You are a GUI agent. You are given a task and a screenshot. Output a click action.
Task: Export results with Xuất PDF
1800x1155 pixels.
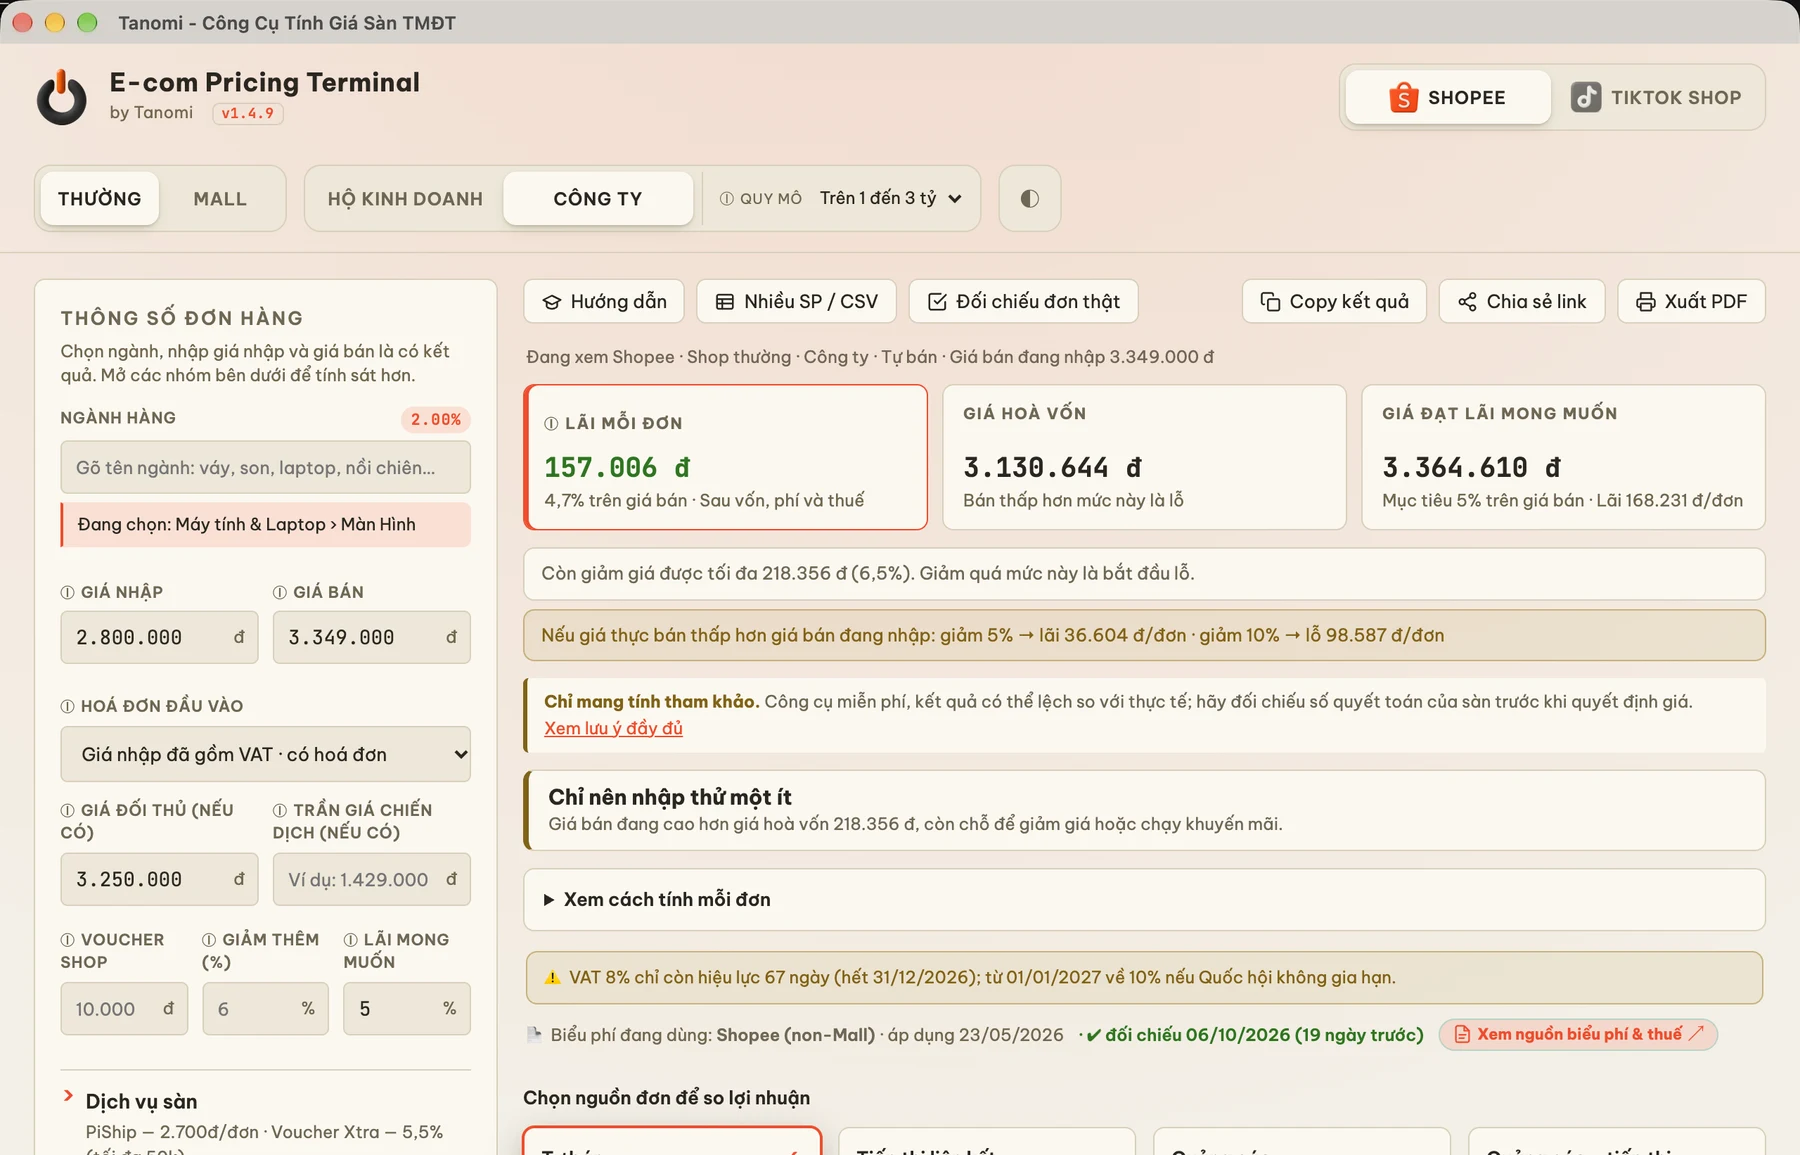point(1691,301)
